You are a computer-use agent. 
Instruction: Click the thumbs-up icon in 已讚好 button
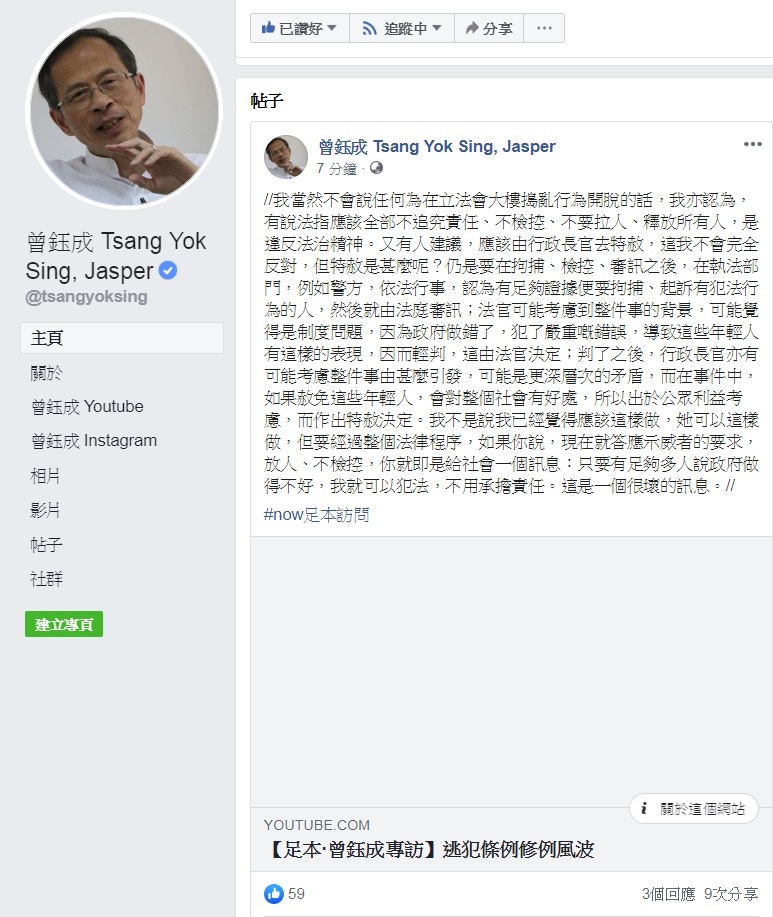268,27
